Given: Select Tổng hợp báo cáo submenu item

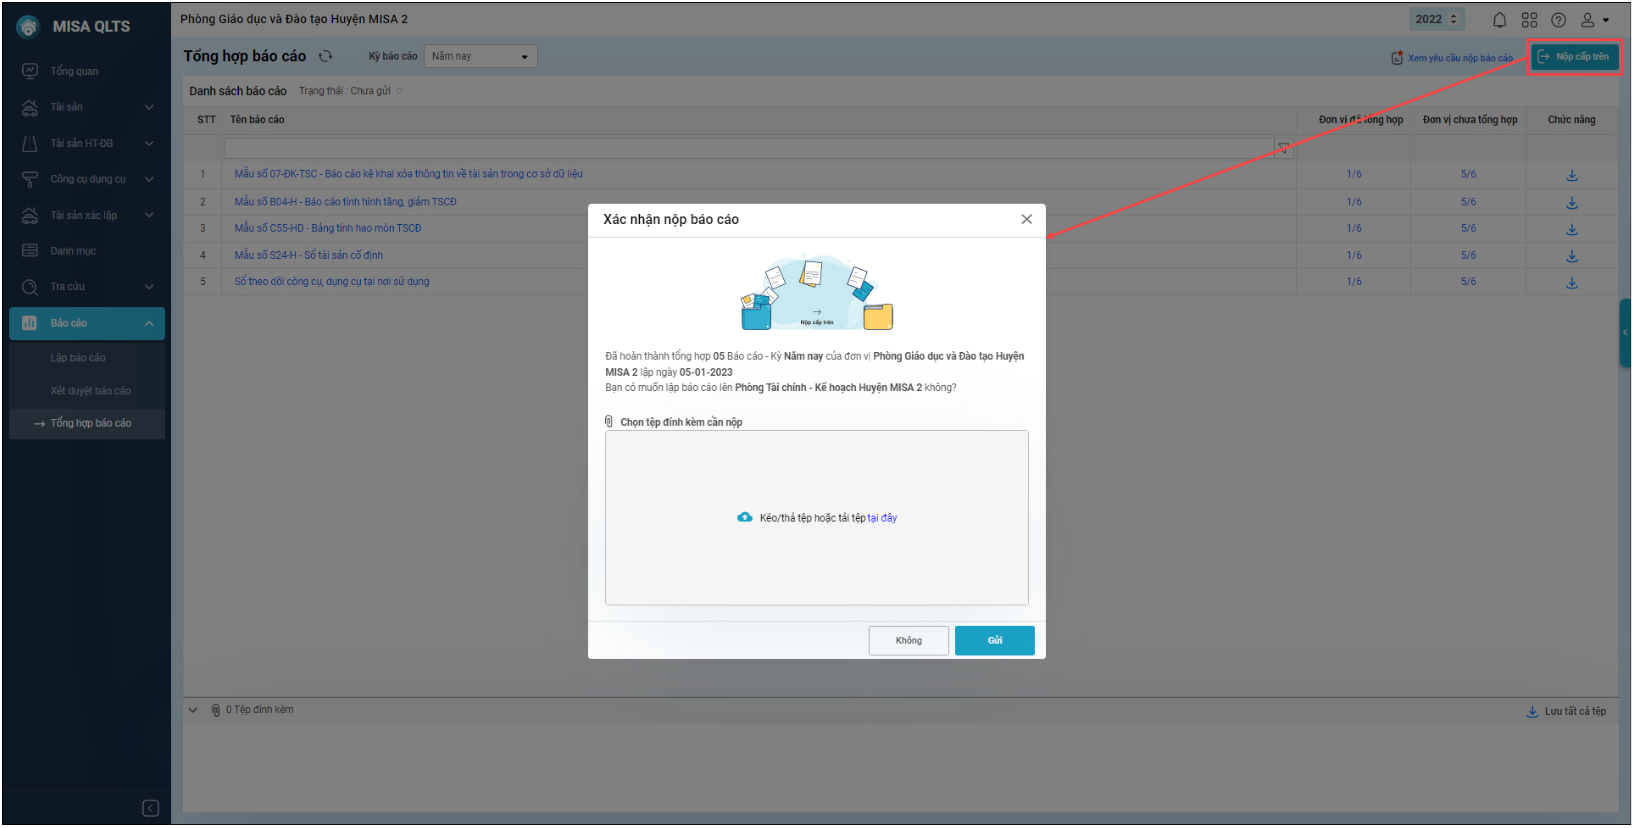Looking at the screenshot, I should (87, 423).
